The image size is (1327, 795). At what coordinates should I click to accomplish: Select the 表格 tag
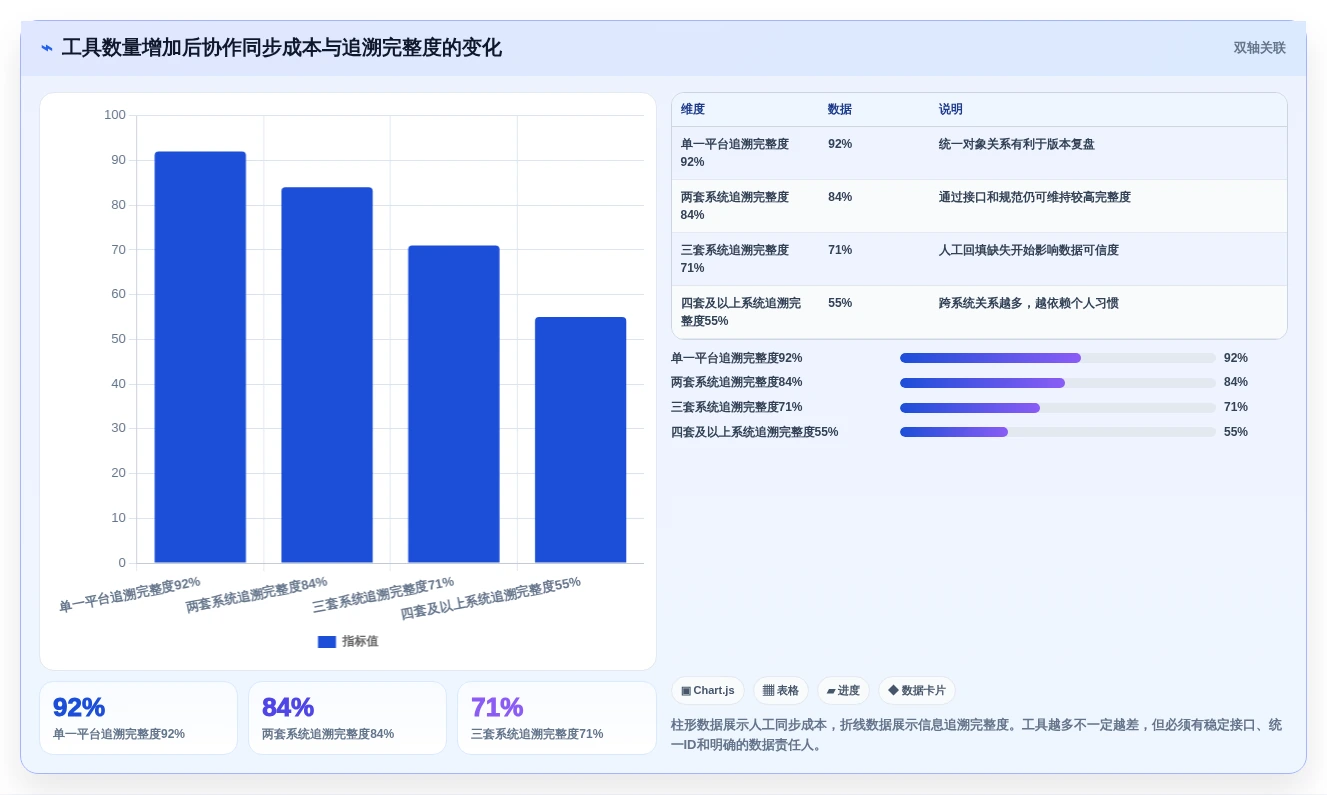click(x=781, y=691)
